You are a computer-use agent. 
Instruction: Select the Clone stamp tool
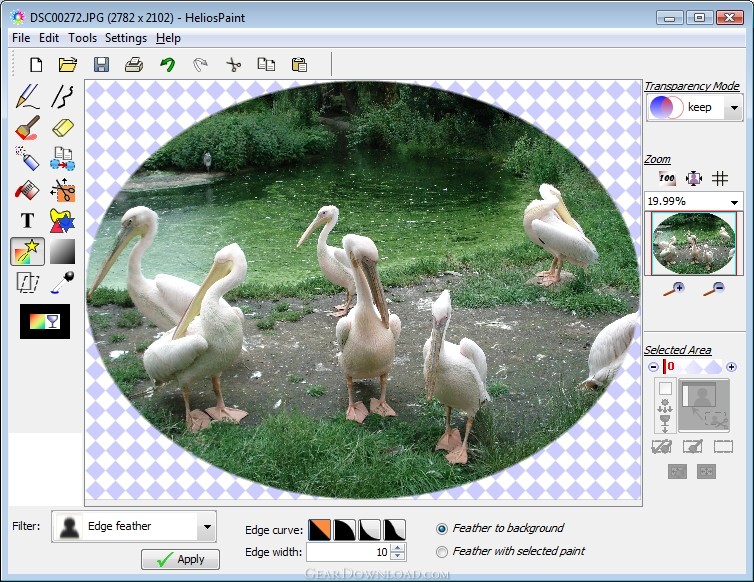[63, 159]
